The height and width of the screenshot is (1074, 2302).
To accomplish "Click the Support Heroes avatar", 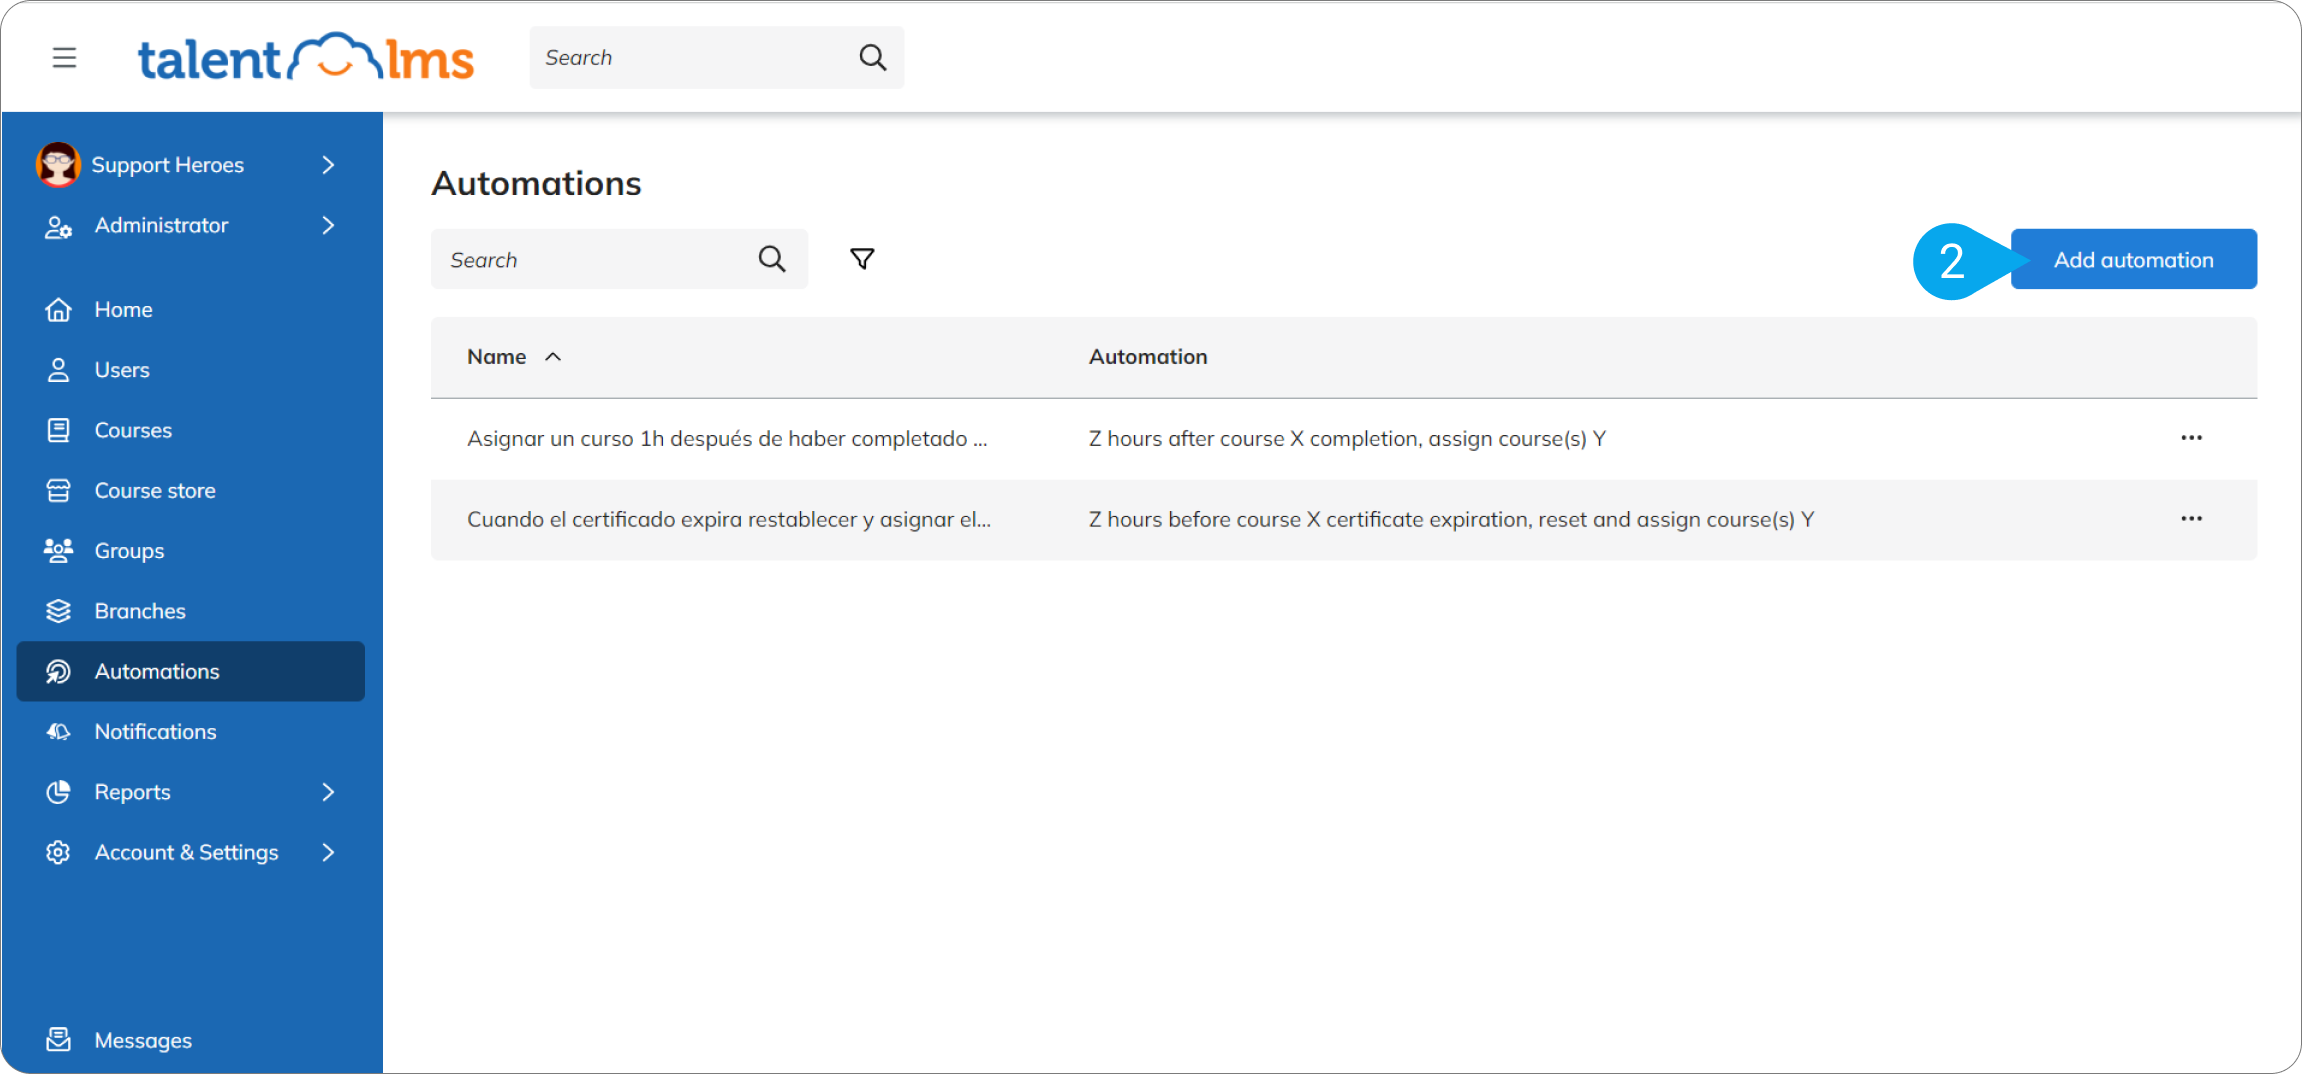I will point(58,164).
